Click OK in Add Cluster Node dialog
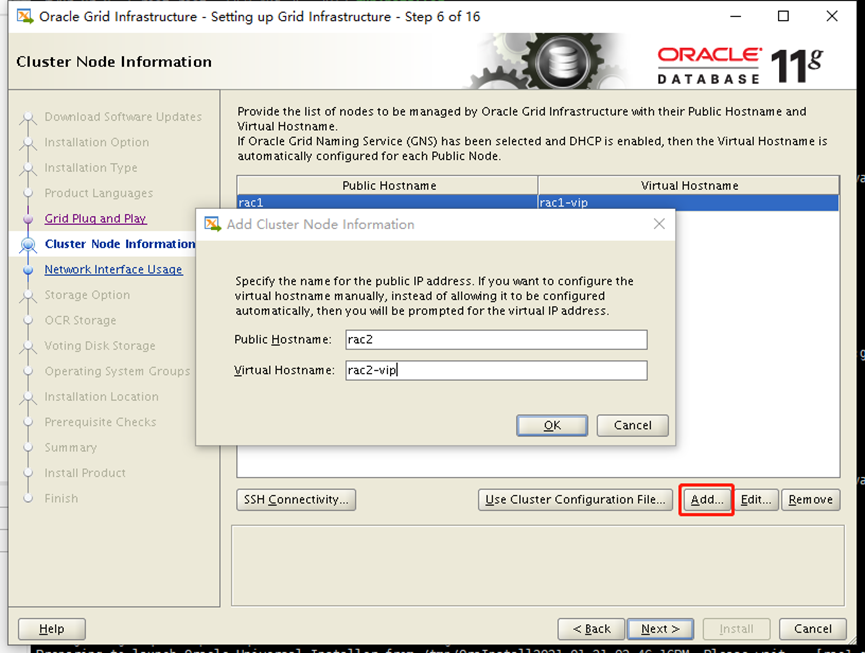 [x=552, y=425]
